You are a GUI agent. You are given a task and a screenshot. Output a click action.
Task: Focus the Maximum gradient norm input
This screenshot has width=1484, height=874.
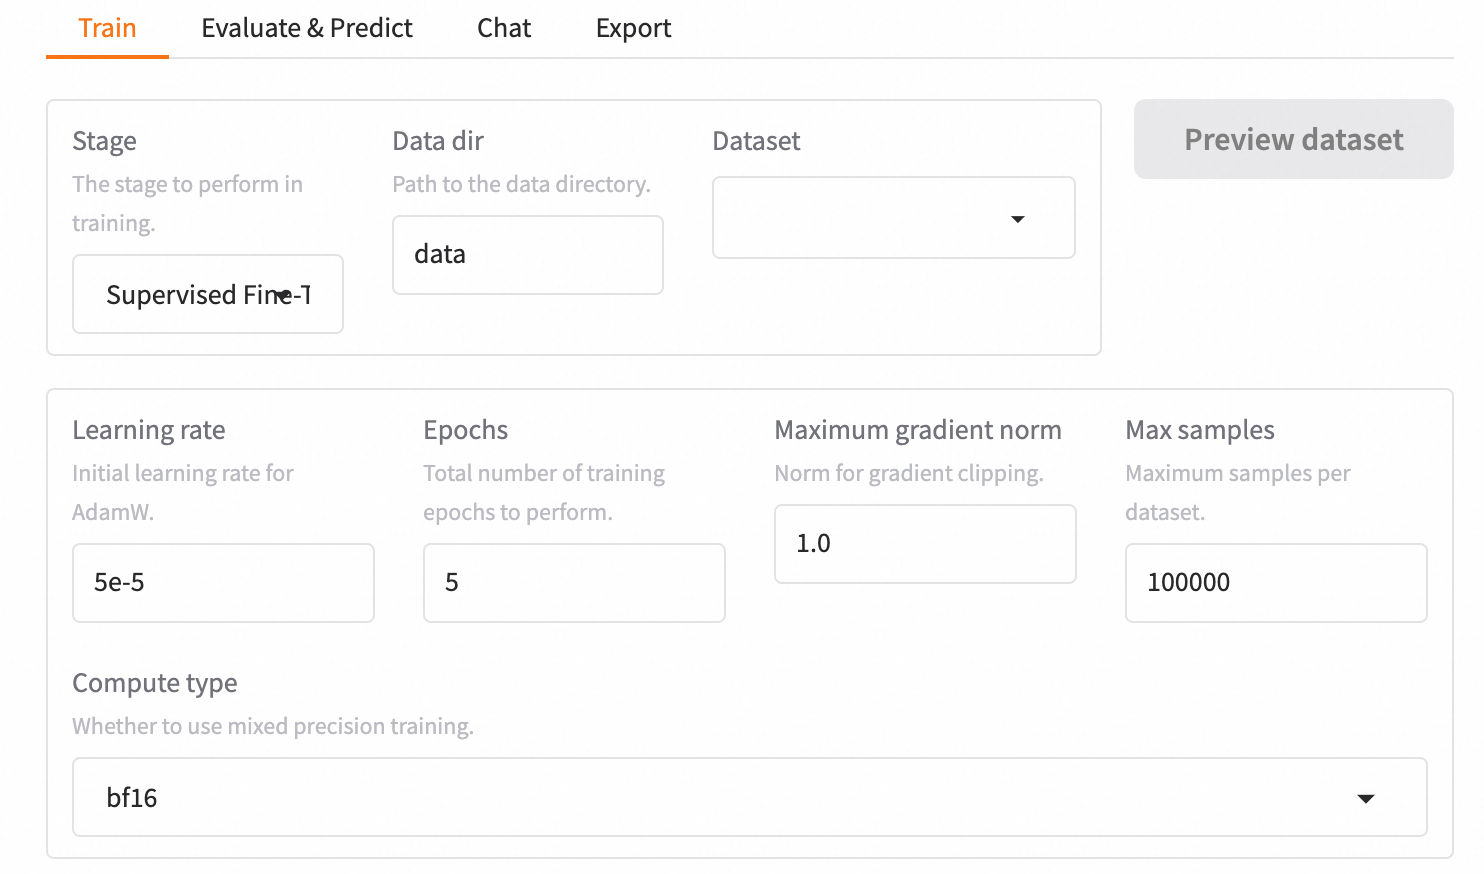(925, 544)
